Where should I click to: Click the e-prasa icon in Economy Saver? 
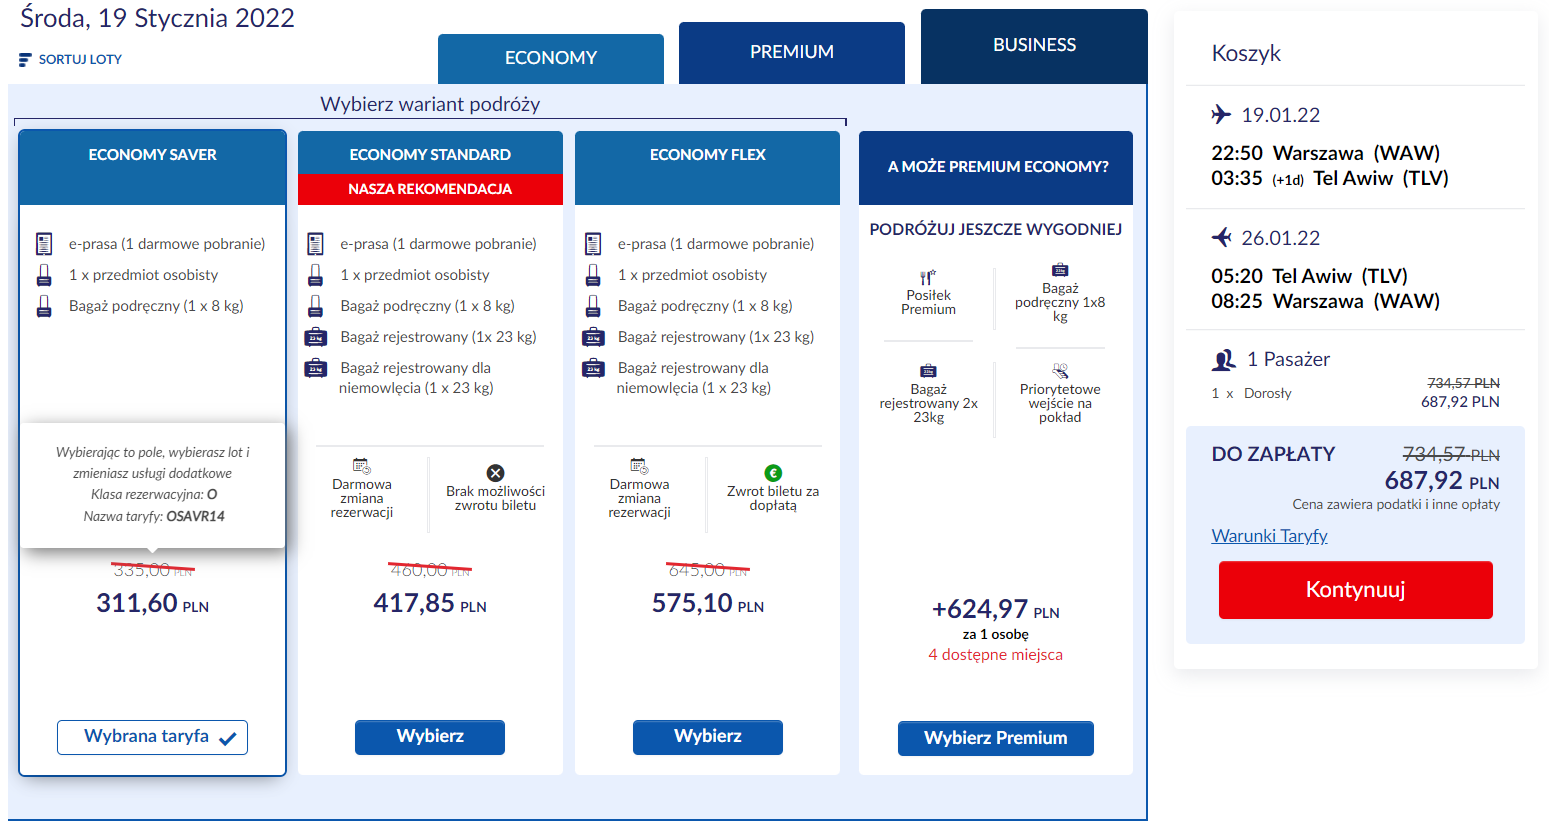click(44, 244)
